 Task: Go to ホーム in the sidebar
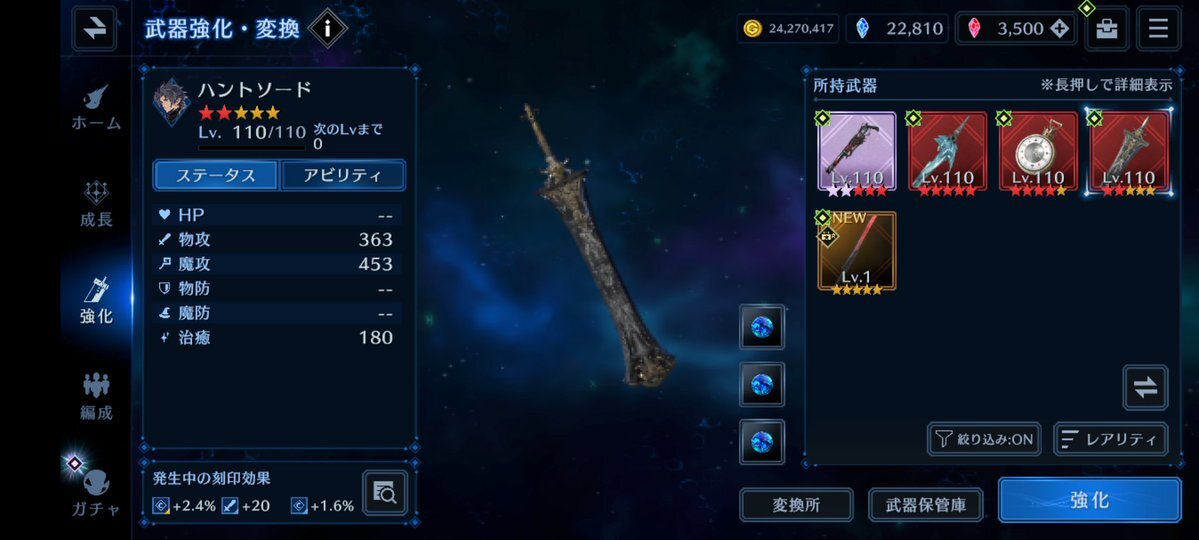tap(96, 108)
